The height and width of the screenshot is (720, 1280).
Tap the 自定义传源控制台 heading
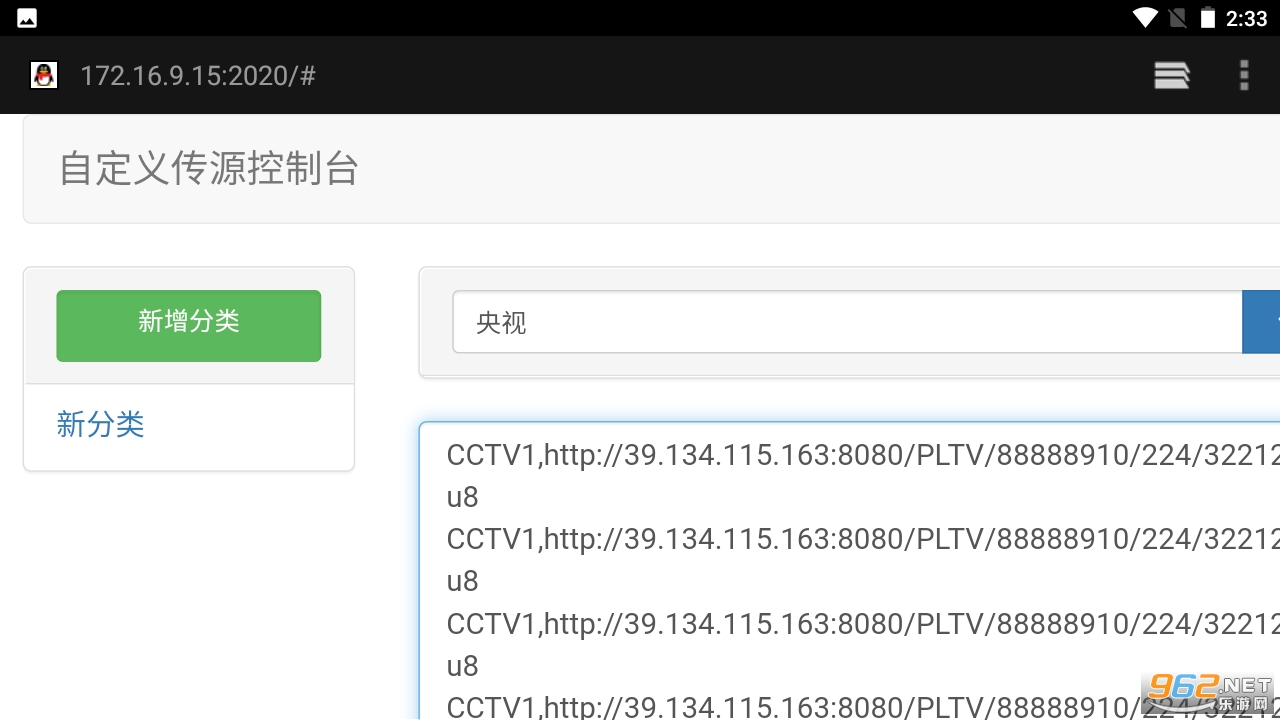(208, 168)
